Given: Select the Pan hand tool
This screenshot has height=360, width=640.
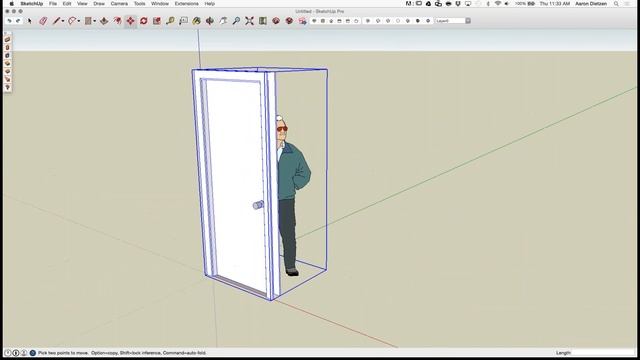Looking at the screenshot, I should point(223,21).
